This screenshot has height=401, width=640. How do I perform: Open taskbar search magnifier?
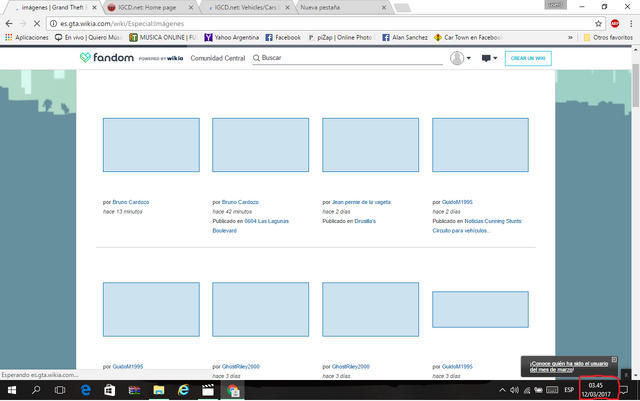tap(36, 390)
